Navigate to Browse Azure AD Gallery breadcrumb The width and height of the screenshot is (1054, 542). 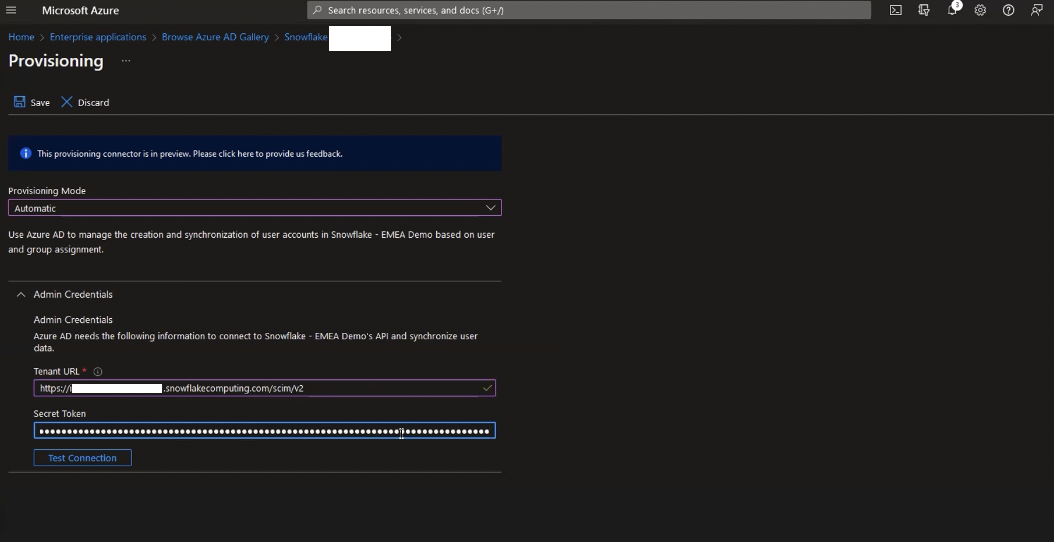pyautogui.click(x=215, y=37)
